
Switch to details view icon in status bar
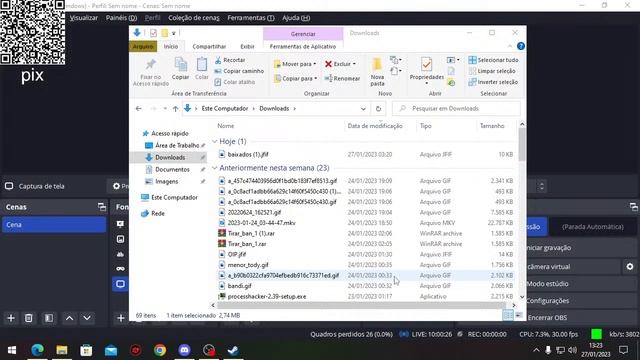[508, 315]
